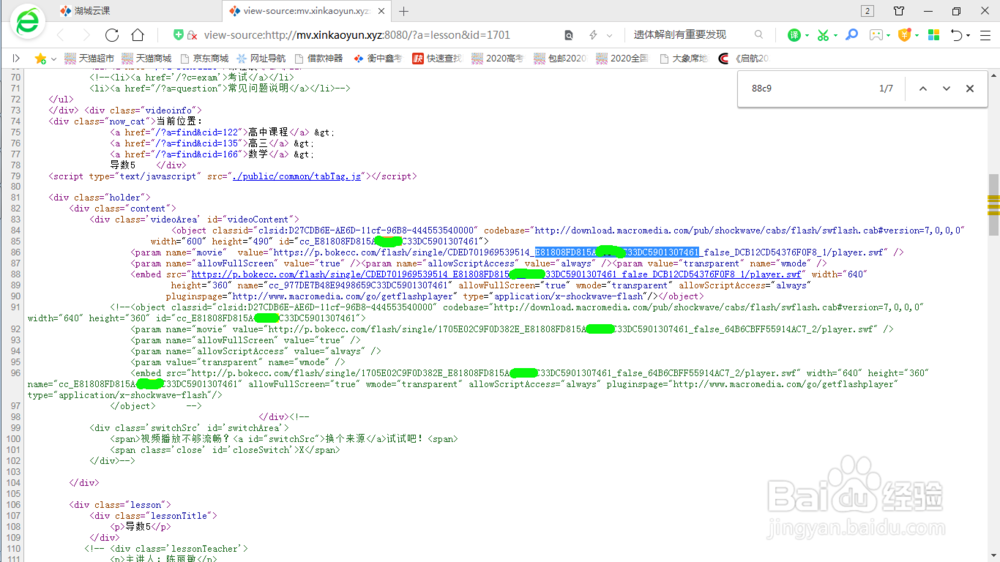The image size is (1000, 562).
Task: Jump to next find match
Action: (x=946, y=89)
